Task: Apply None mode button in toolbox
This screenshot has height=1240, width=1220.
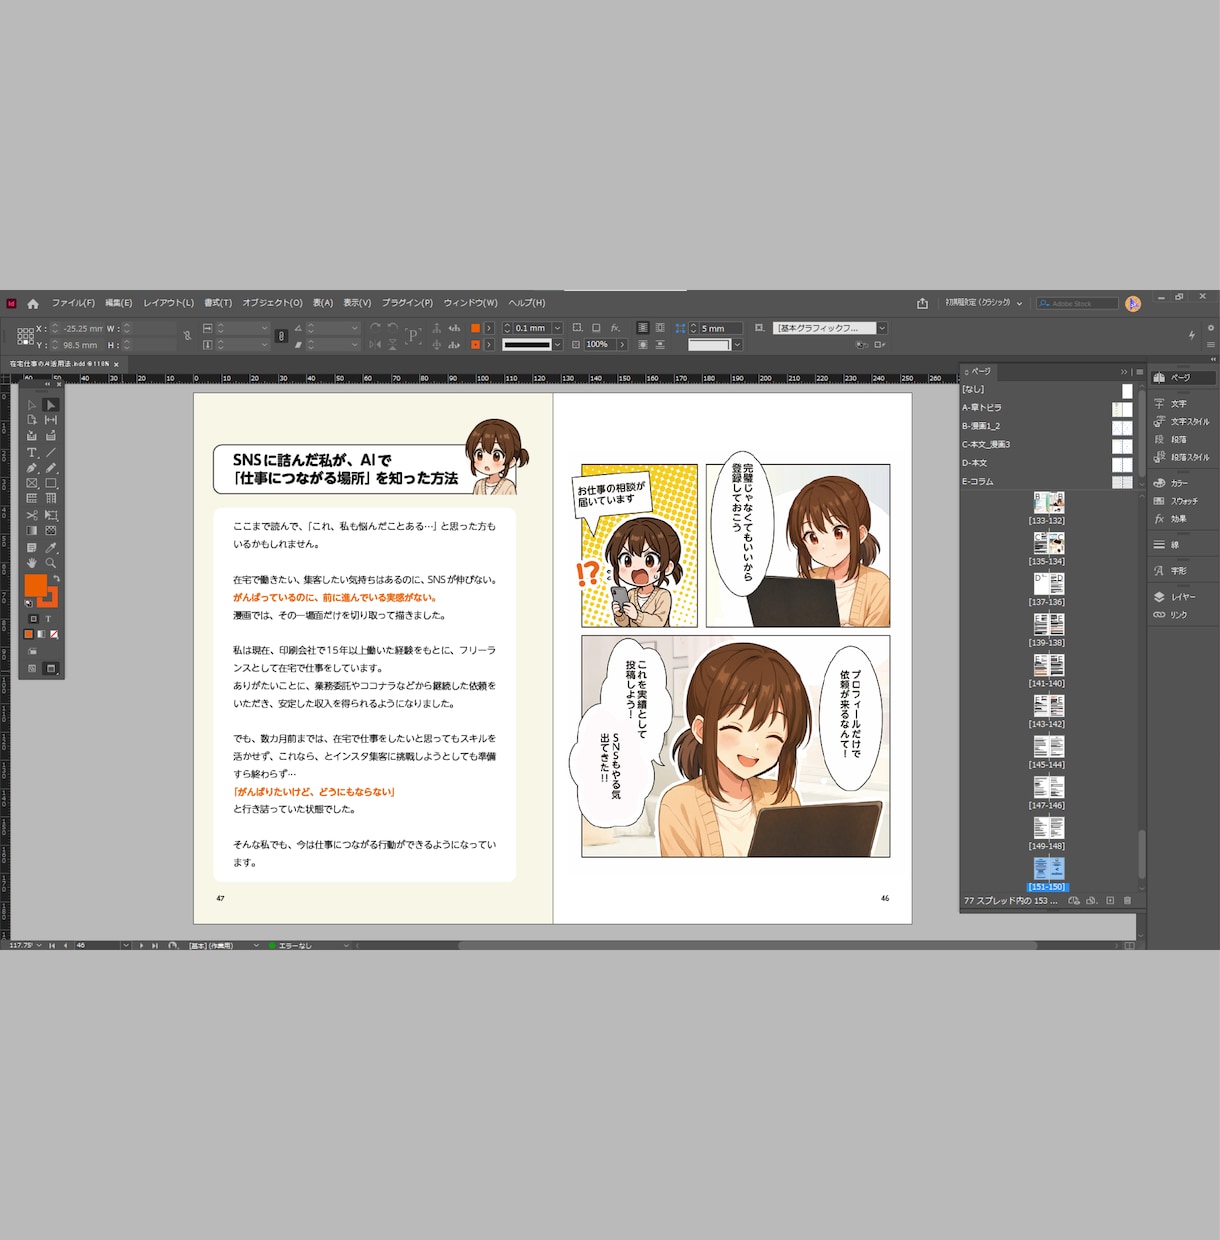Action: 54,634
